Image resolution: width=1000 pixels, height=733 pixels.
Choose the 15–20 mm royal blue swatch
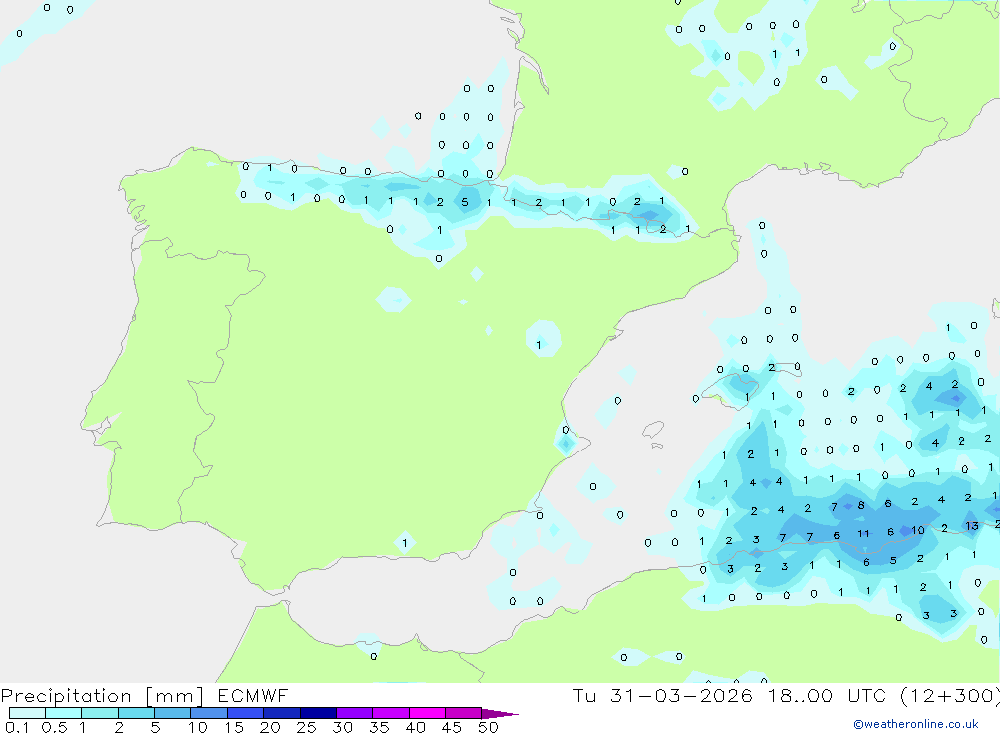[245, 713]
